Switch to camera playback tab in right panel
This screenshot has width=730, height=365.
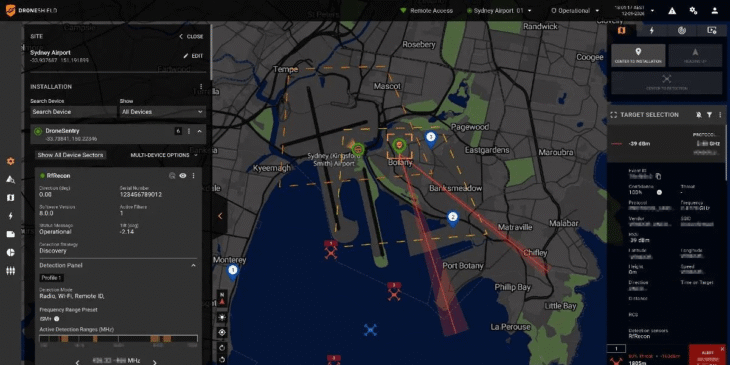(711, 30)
